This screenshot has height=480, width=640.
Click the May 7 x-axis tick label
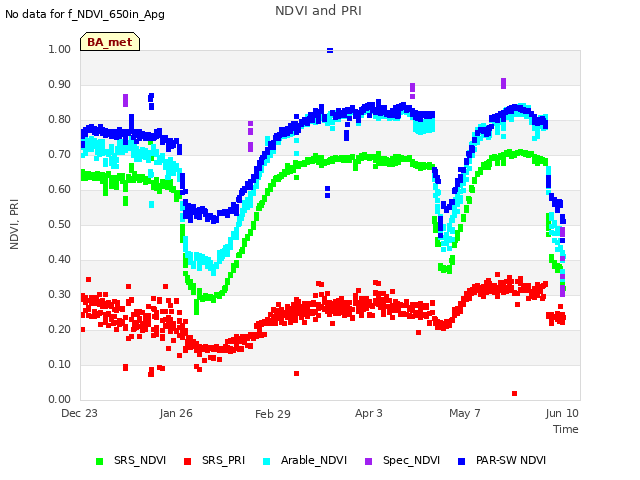[x=464, y=413]
